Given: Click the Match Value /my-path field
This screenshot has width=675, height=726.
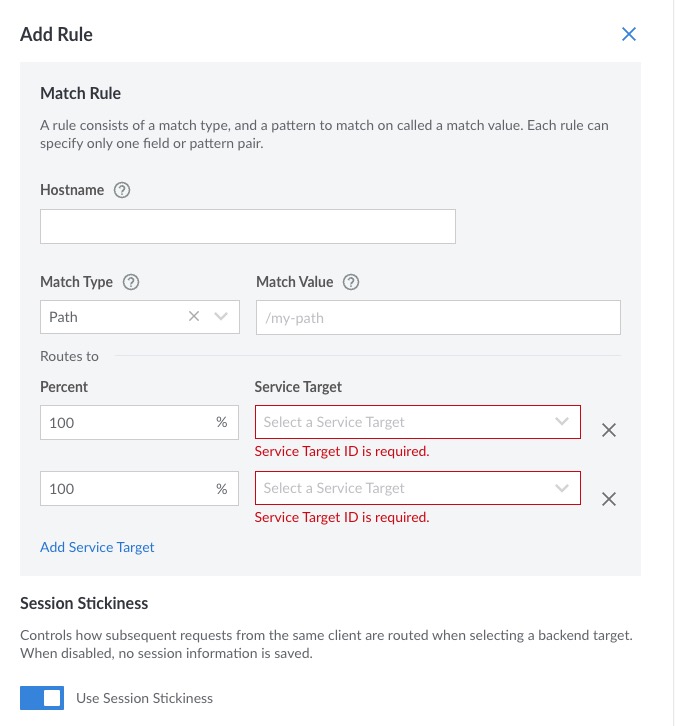Looking at the screenshot, I should point(438,318).
